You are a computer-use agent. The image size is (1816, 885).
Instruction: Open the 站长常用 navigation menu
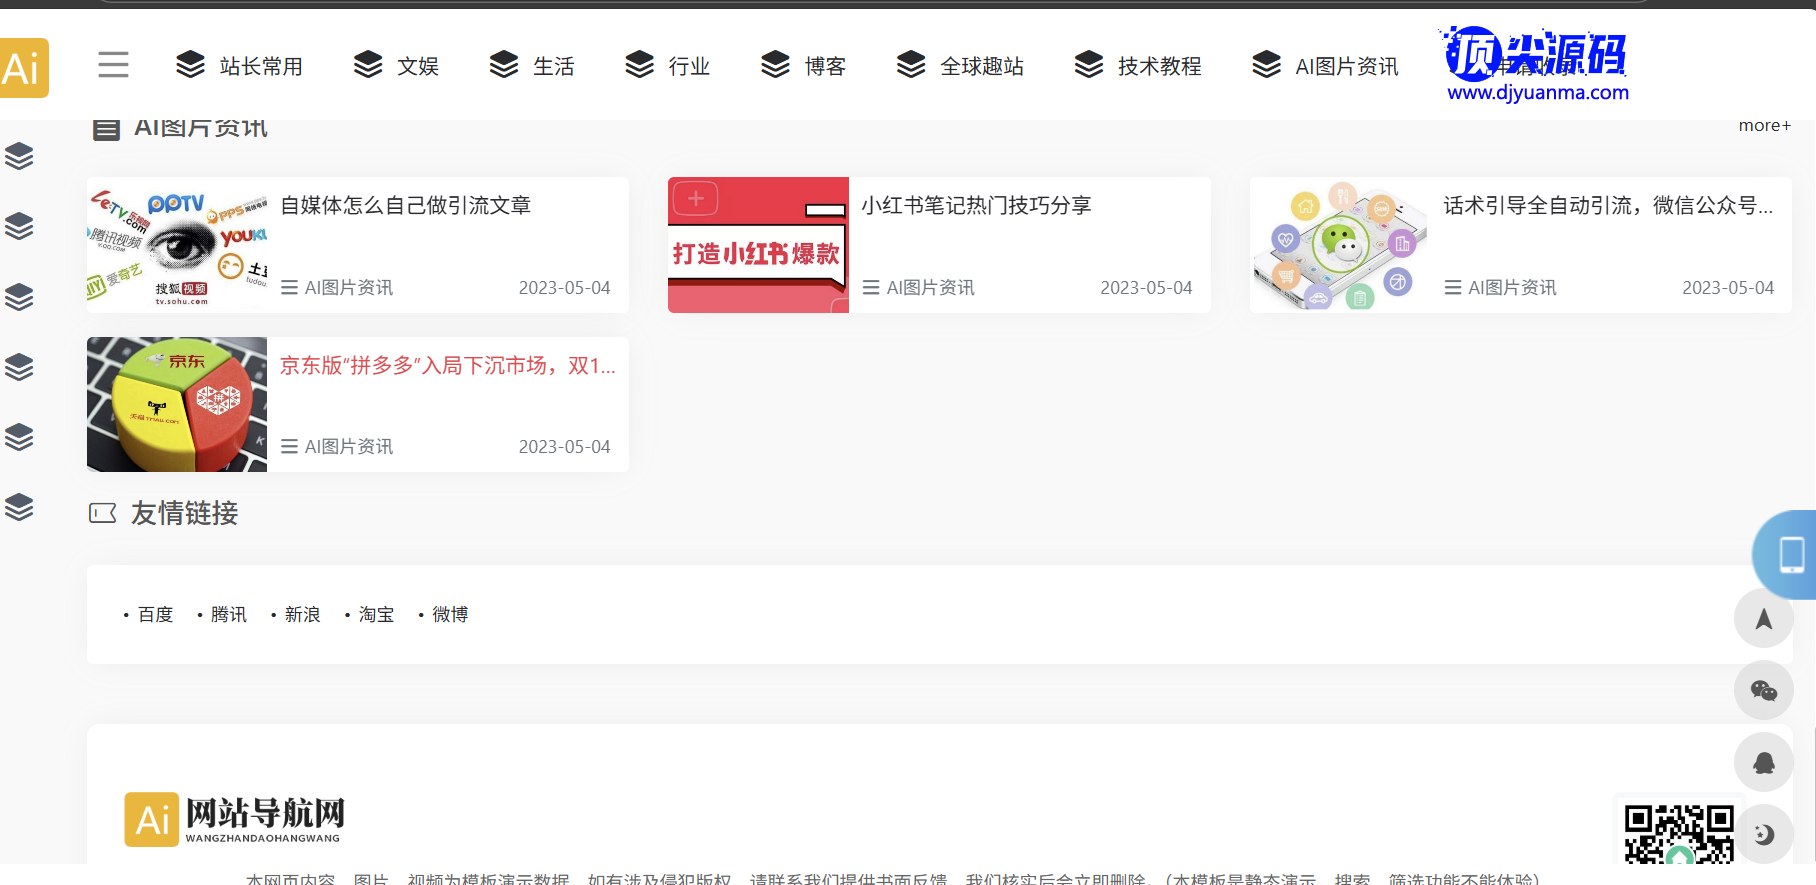[x=240, y=66]
